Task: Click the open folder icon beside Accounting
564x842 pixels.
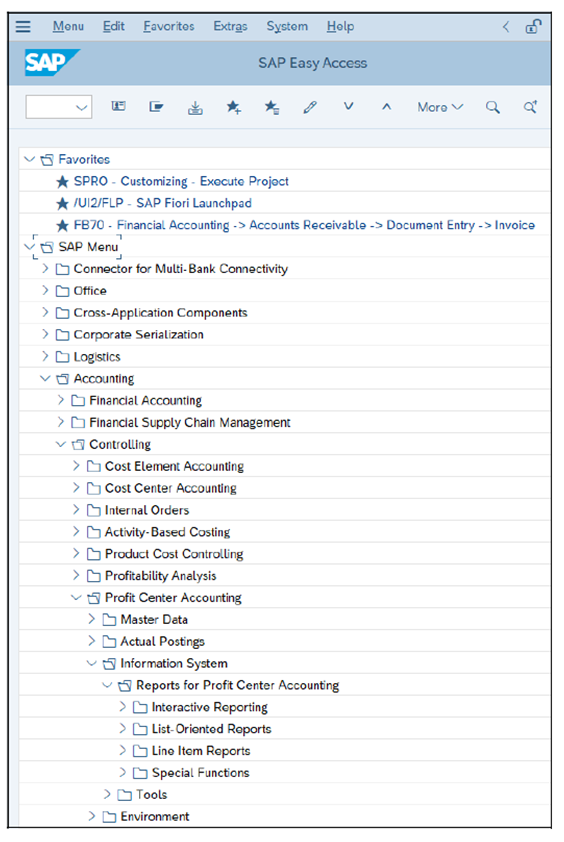Action: tap(63, 379)
